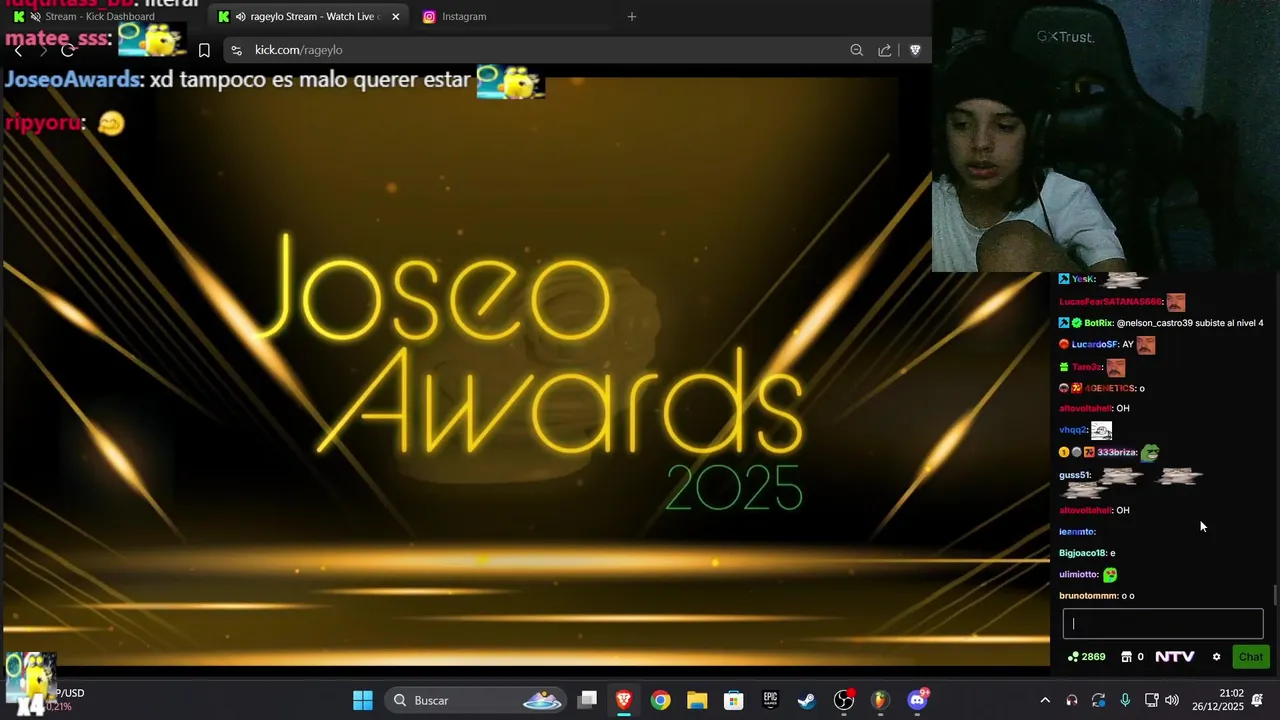Click the YesK username in chat

click(1082, 279)
